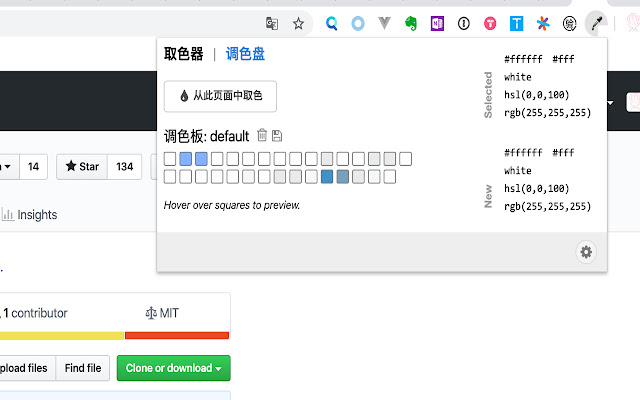Select the #ffffff hex in New section
The width and height of the screenshot is (640, 400).
click(523, 153)
